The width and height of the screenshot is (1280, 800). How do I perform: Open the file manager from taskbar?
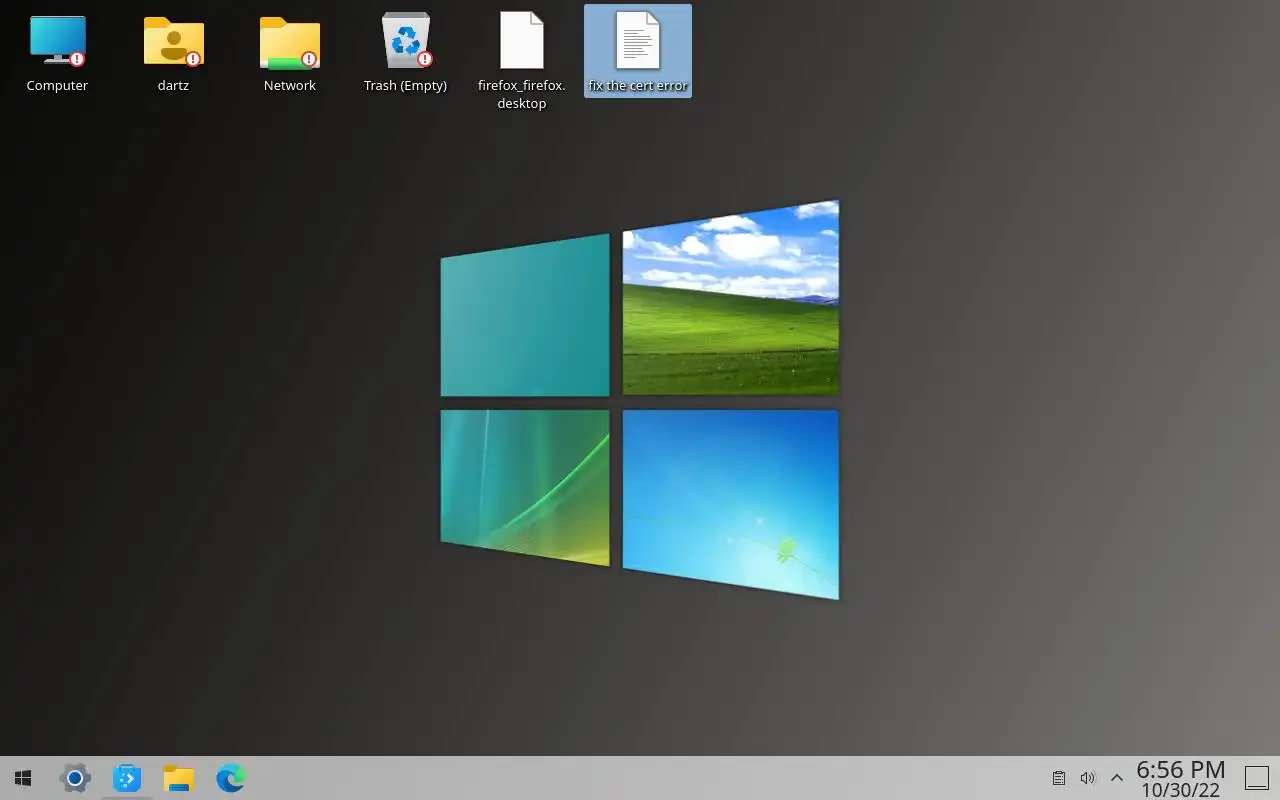click(179, 778)
